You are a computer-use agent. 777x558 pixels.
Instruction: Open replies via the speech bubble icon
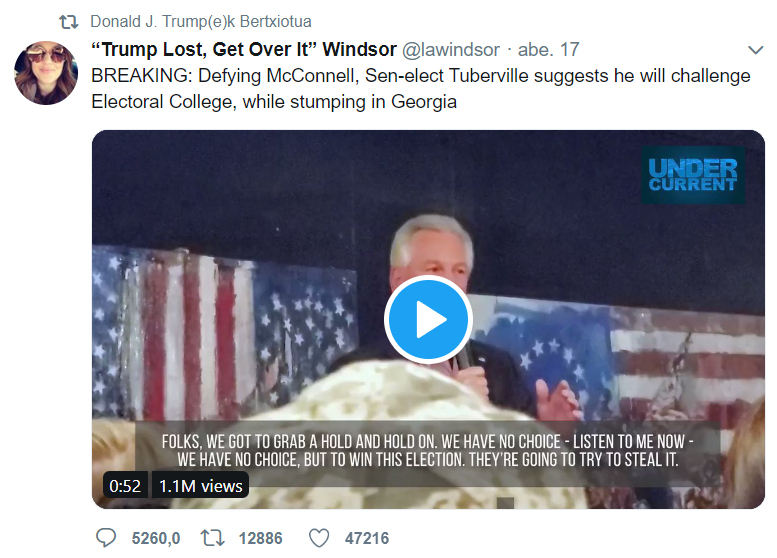click(106, 538)
